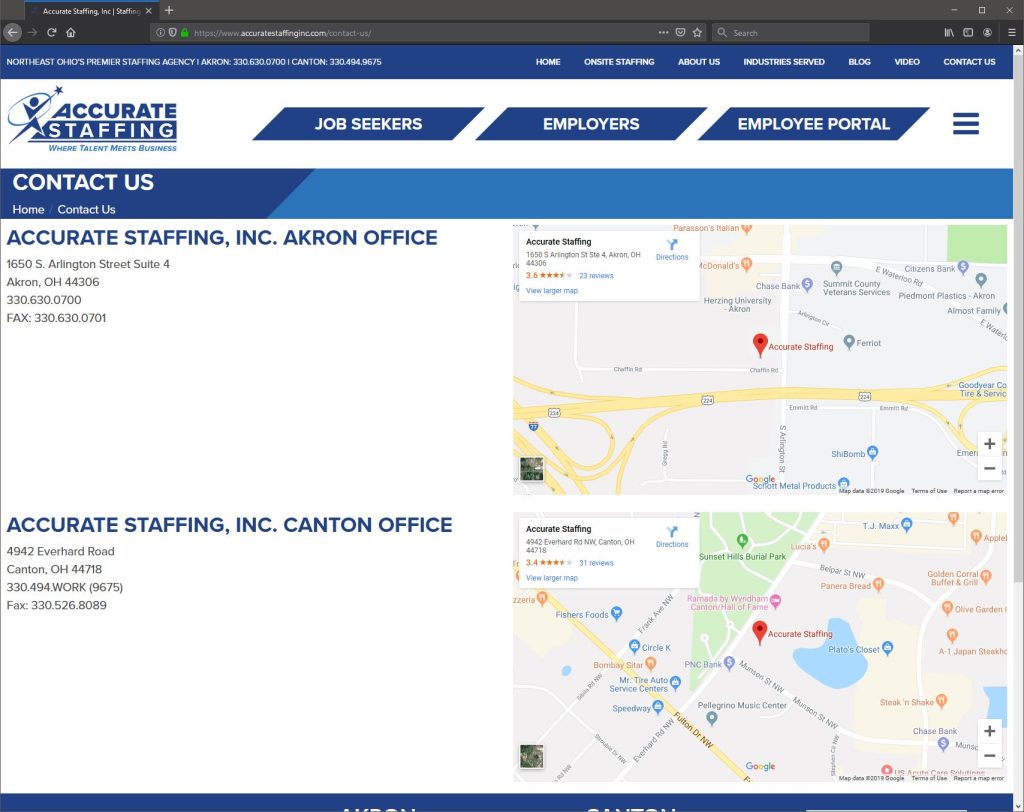
Task: Open the tracking protection shield icon
Action: tap(172, 33)
